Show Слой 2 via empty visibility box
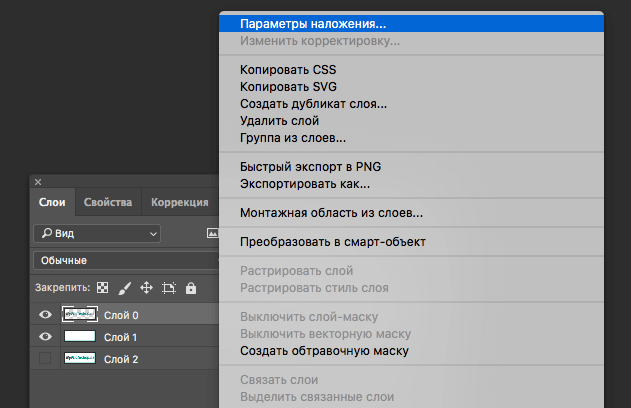 (x=45, y=358)
